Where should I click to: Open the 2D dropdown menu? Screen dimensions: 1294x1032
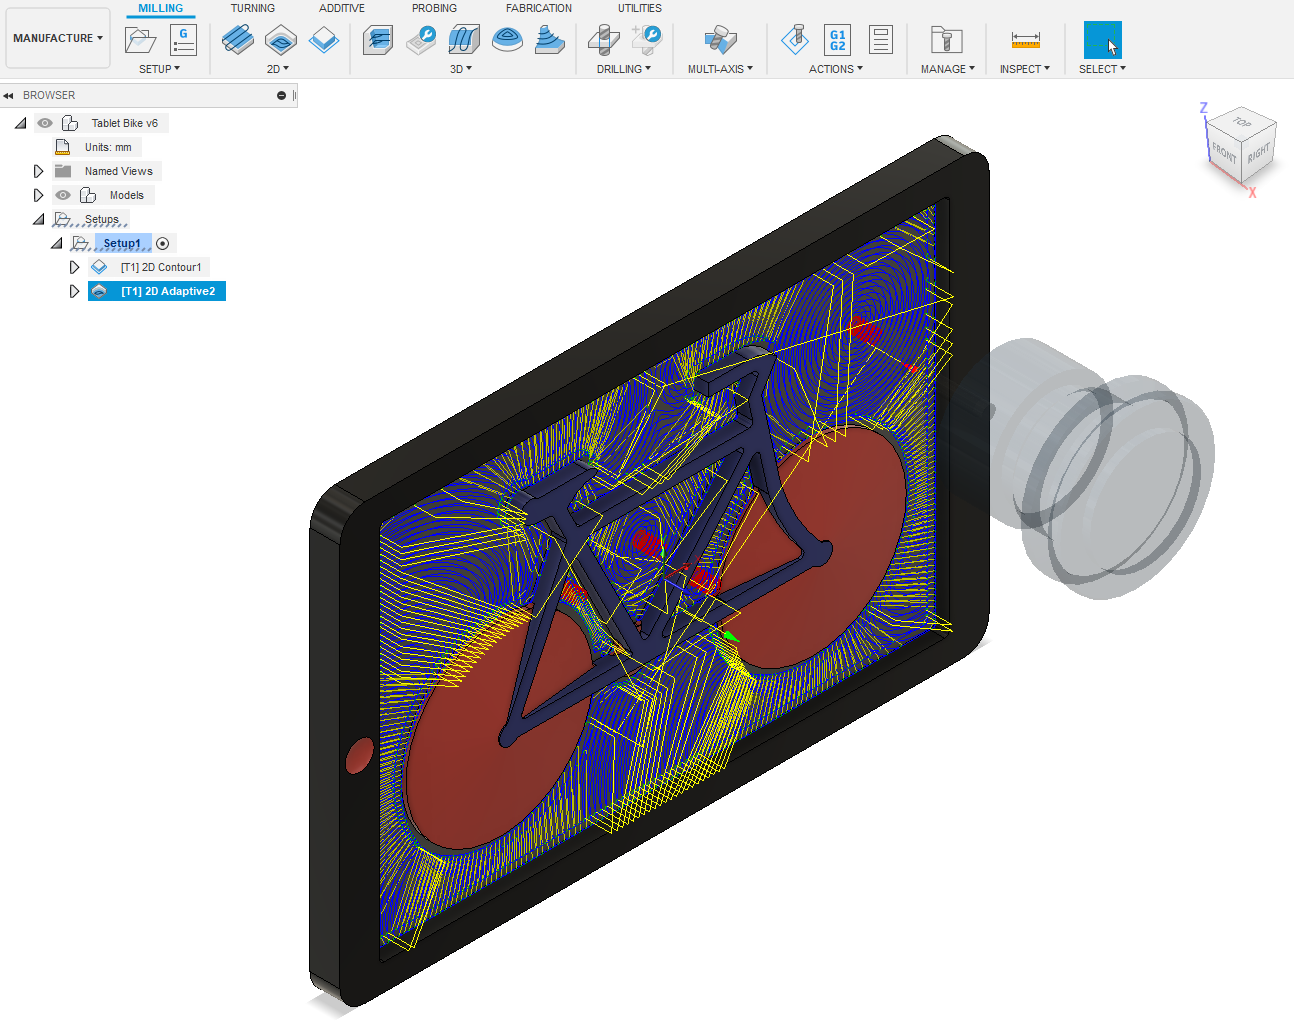click(x=277, y=69)
